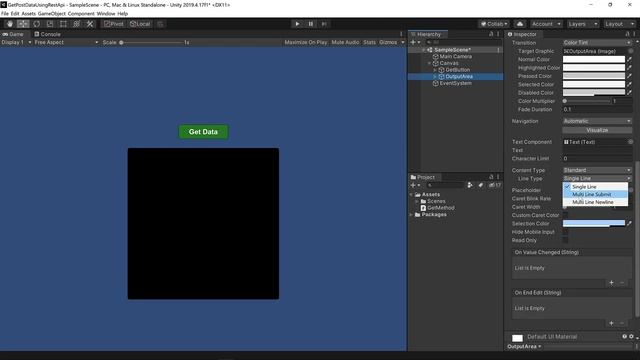The height and width of the screenshot is (360, 640).
Task: Open the Free Aspect dropdown
Action: (x=66, y=42)
